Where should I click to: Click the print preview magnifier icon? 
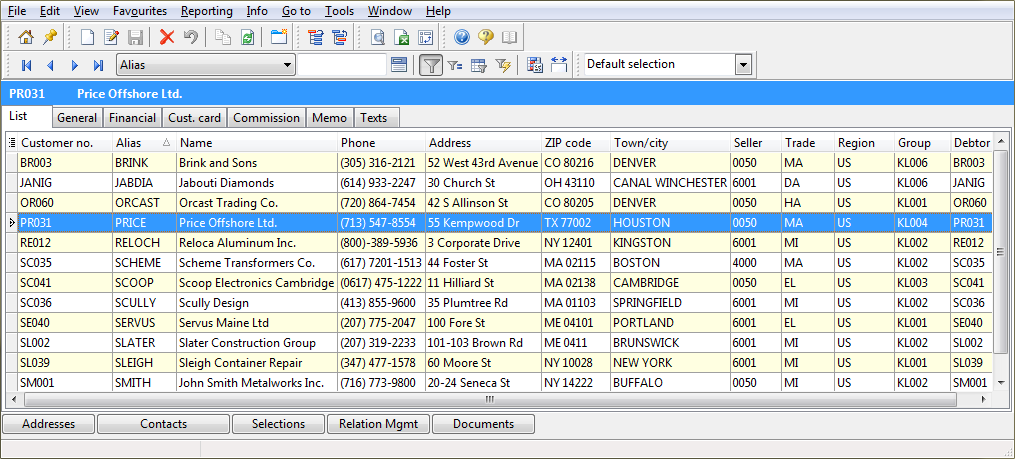tap(378, 37)
